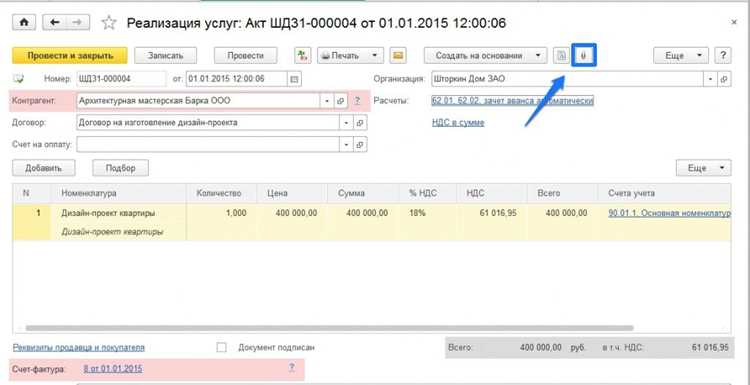Image resolution: width=750 pixels, height=385 pixels.
Task: Click Всего column header
Action: (x=562, y=193)
